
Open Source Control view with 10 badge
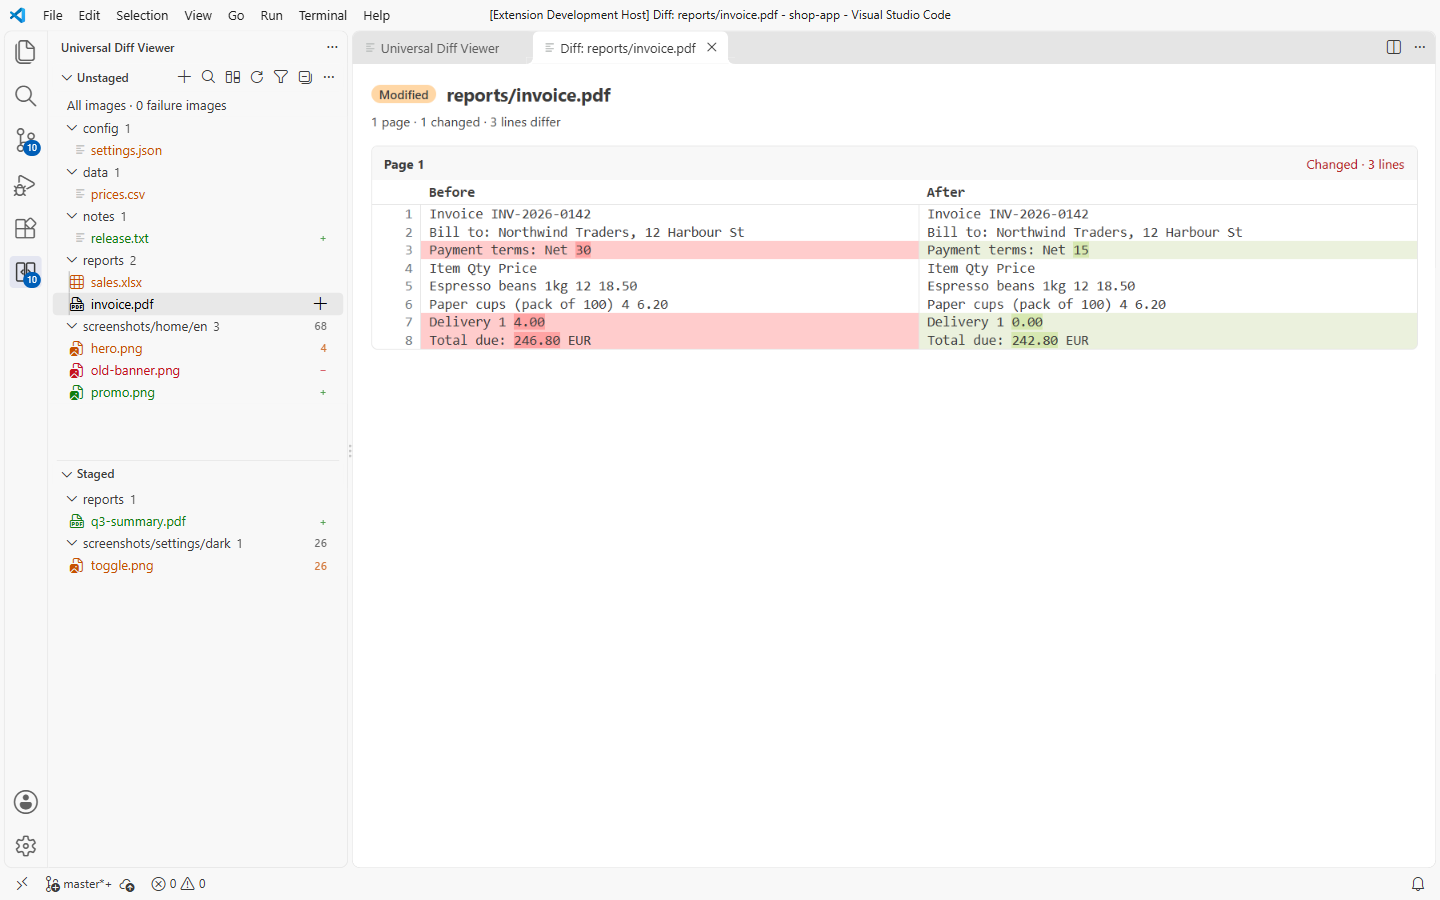click(26, 140)
